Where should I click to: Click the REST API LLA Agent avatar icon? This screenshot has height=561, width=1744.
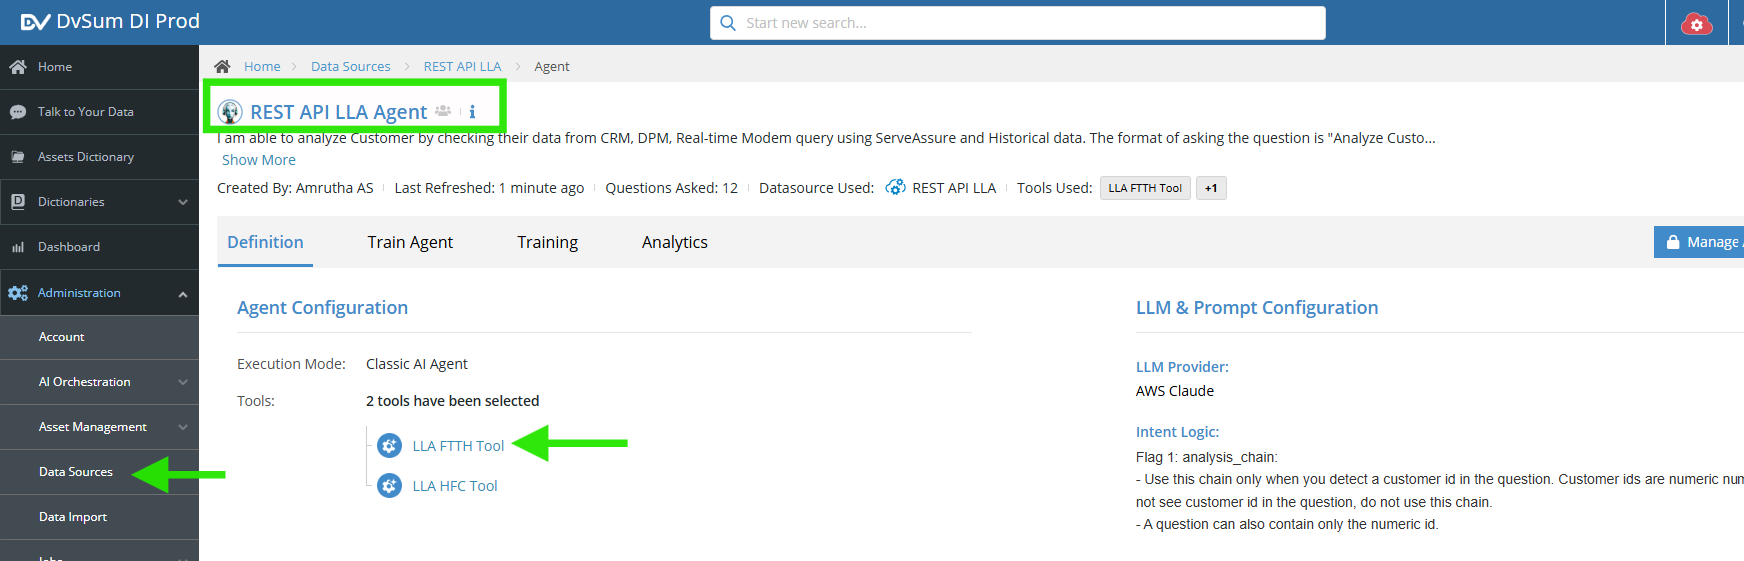point(230,112)
